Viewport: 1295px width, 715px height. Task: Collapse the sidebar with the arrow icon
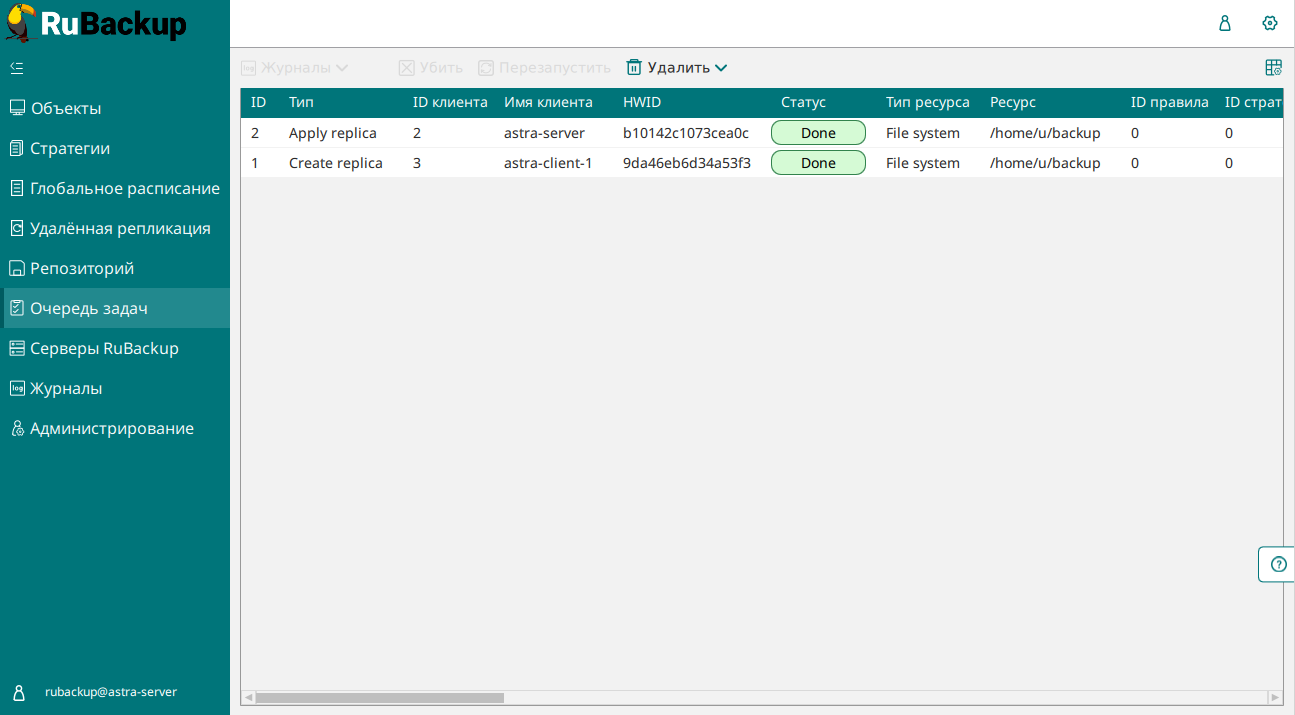coord(17,68)
